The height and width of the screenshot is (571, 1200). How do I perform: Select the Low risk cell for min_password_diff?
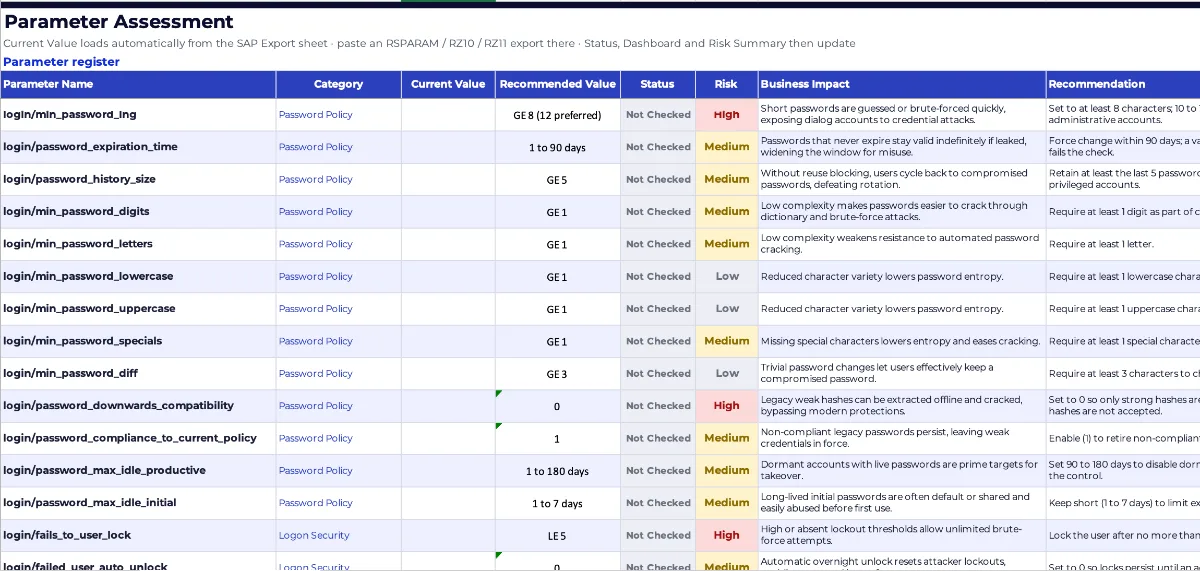click(727, 373)
